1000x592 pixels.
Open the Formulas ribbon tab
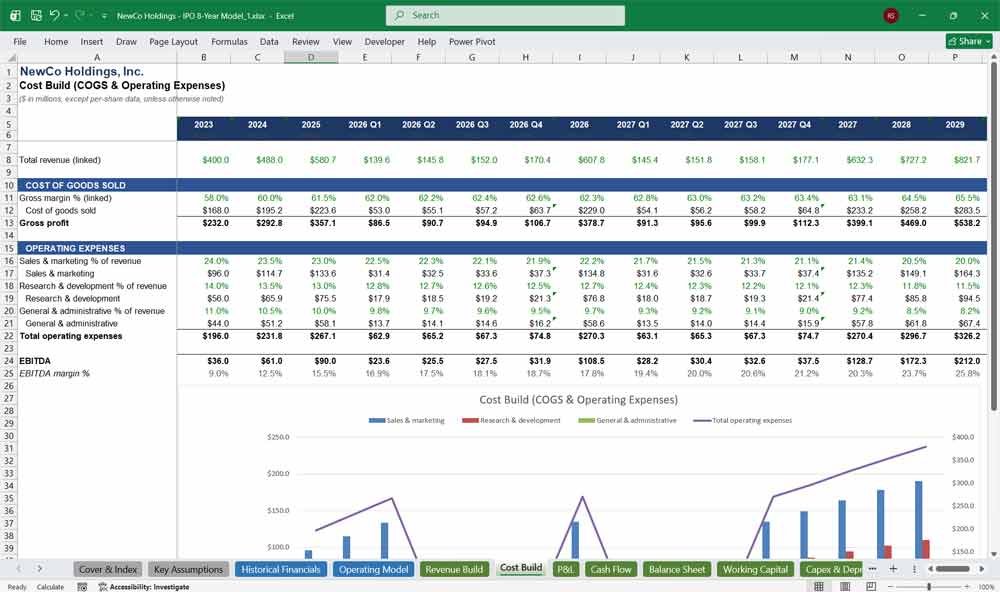point(229,41)
